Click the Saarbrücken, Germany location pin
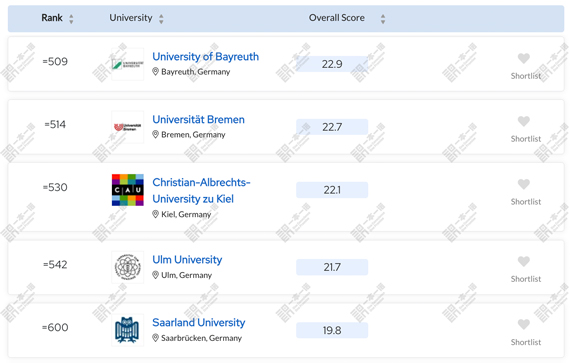Image resolution: width=570 pixels, height=363 pixels. click(155, 338)
